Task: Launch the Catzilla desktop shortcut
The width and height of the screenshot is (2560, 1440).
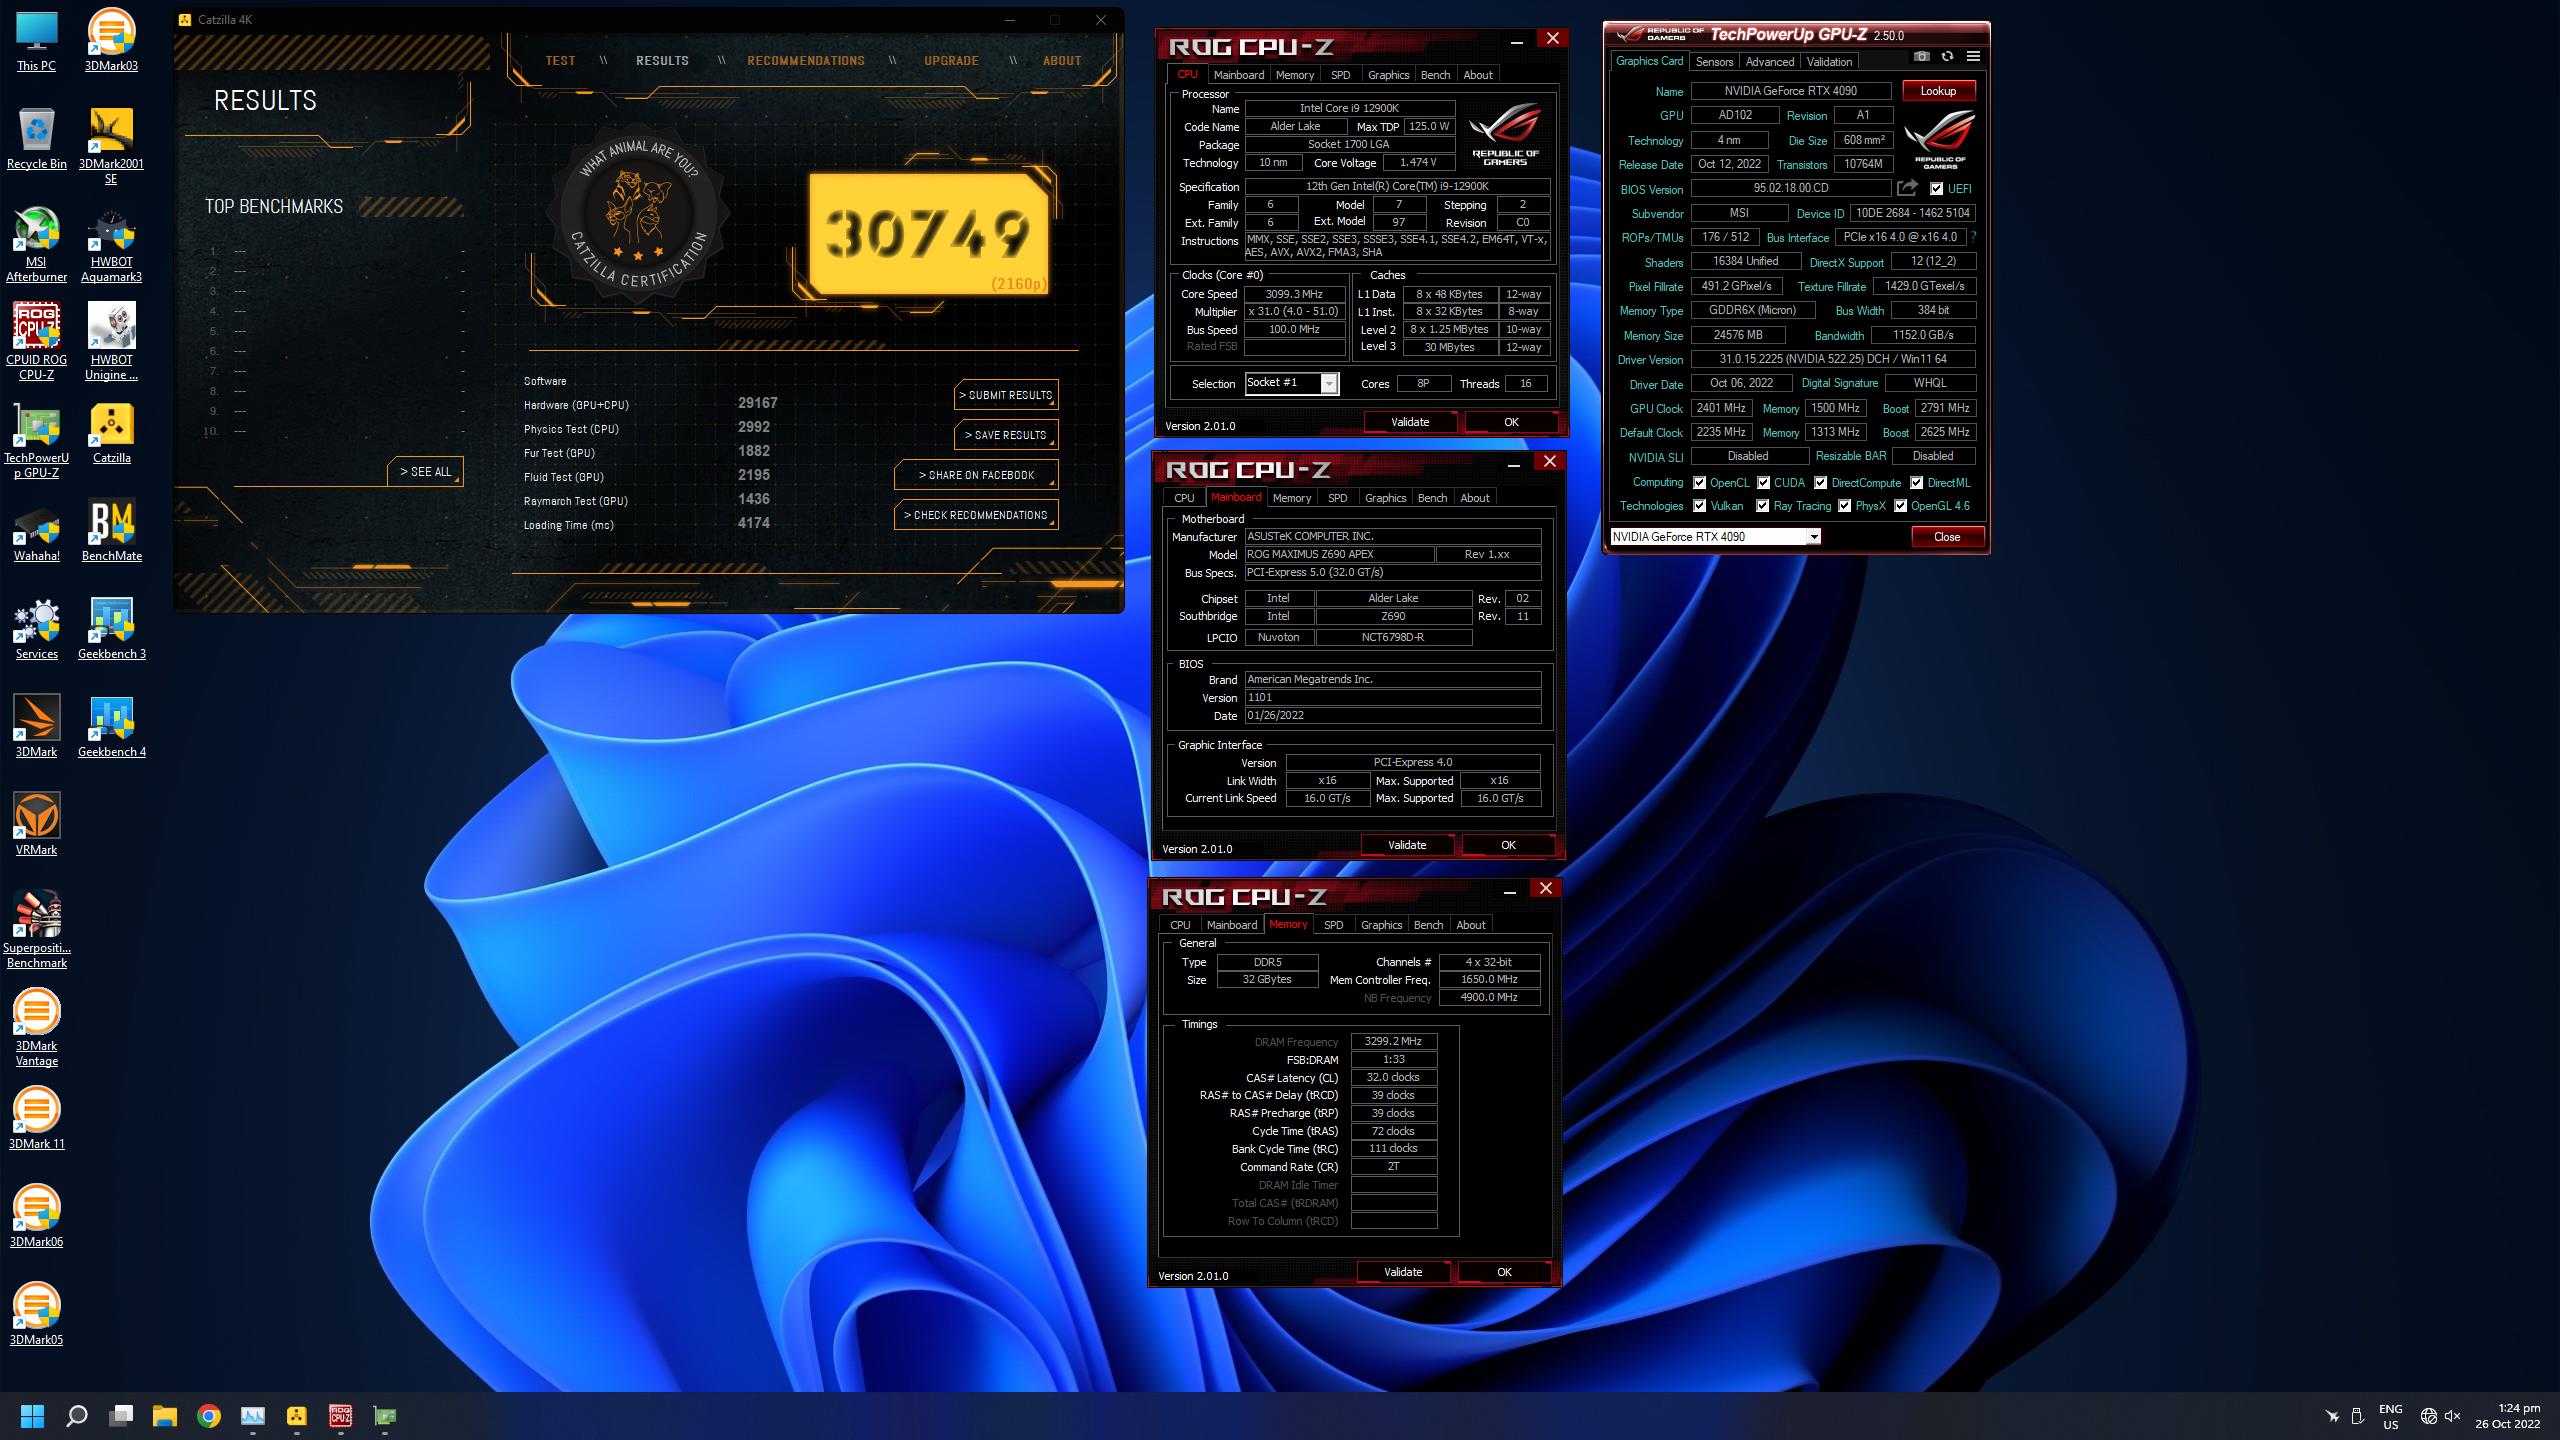Action: (x=111, y=433)
